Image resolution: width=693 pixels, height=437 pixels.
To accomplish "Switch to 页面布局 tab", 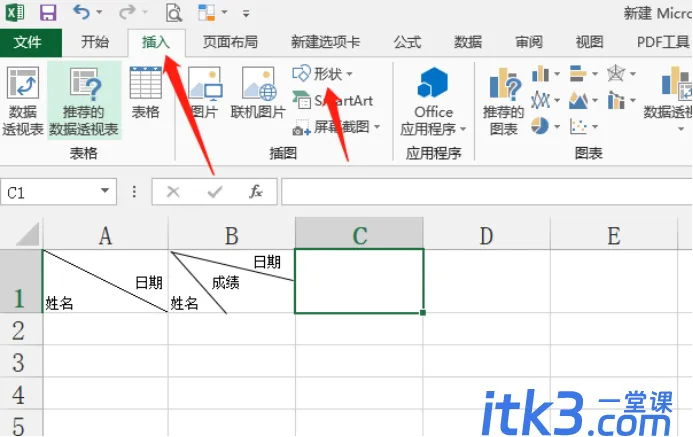I will click(x=230, y=42).
